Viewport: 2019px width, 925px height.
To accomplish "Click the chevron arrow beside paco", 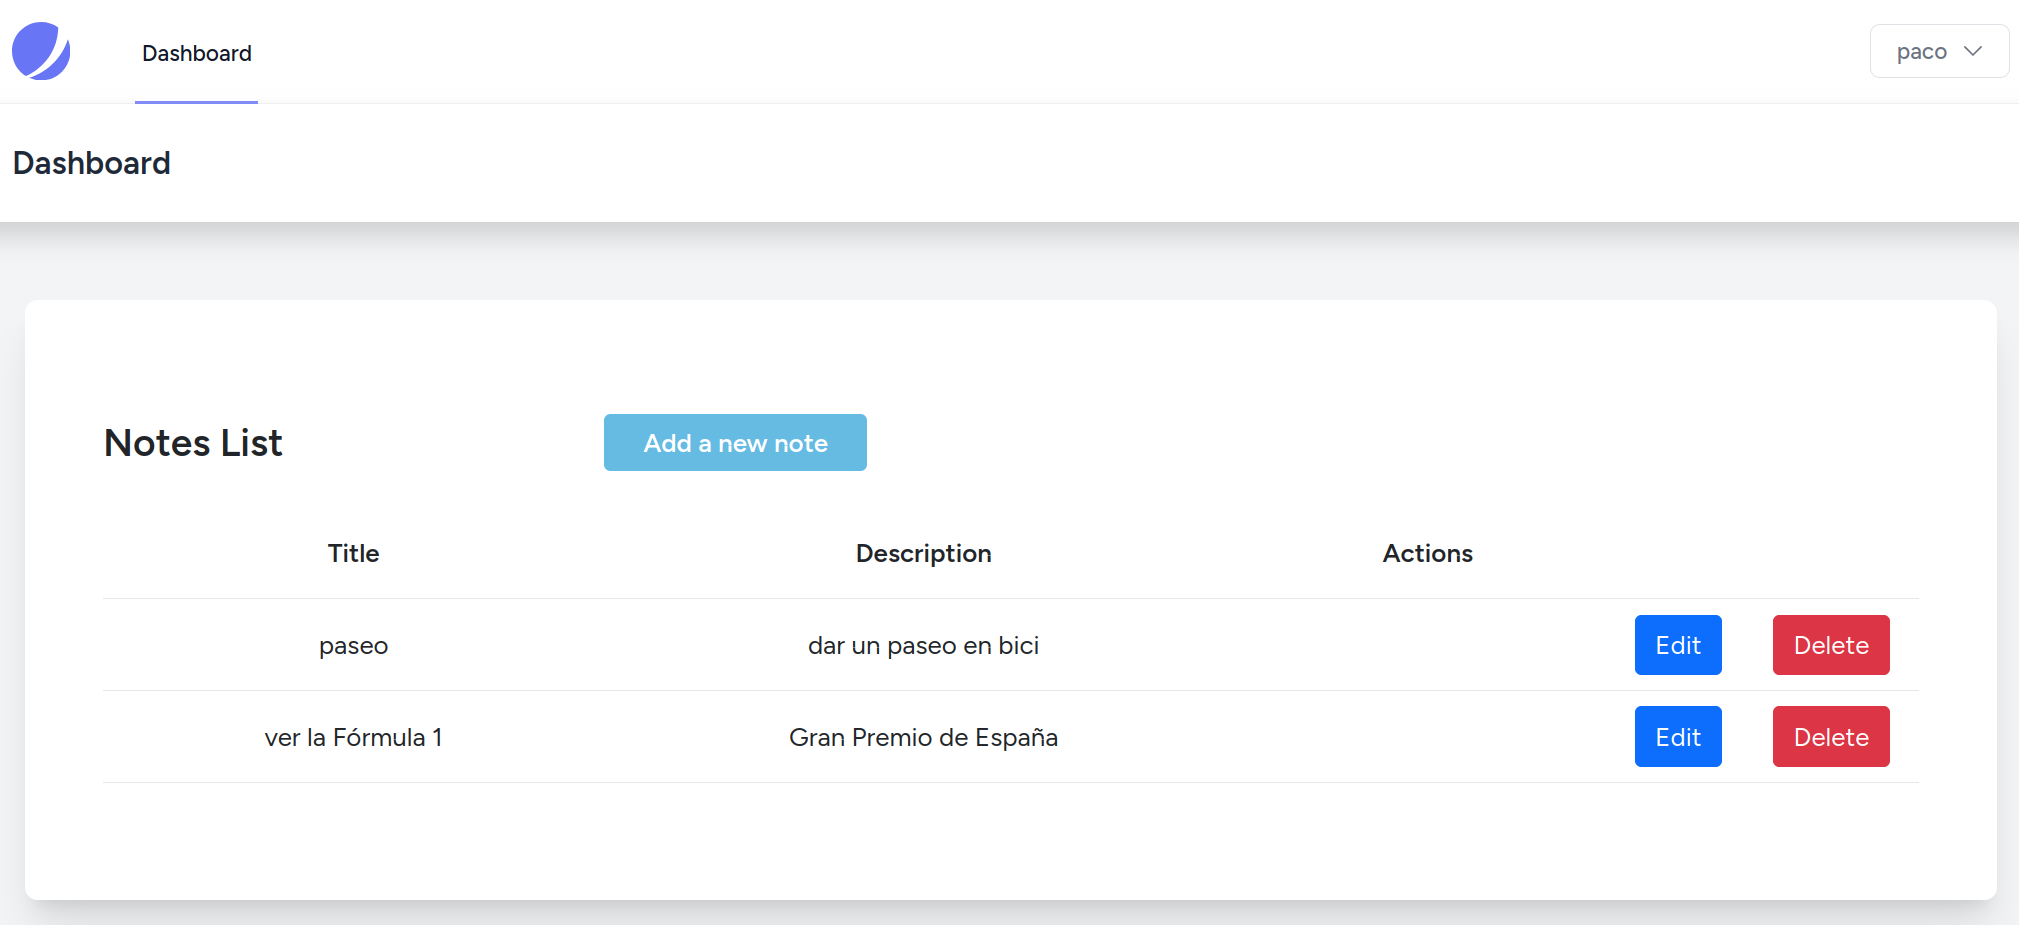I will (x=1973, y=51).
